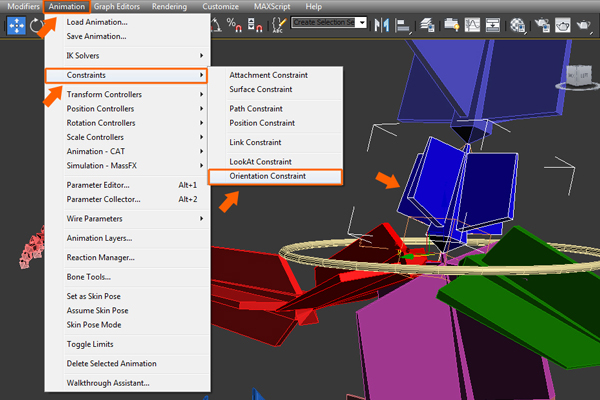Open the Render Setup teapot icon
This screenshot has height=400, width=600.
pos(542,25)
